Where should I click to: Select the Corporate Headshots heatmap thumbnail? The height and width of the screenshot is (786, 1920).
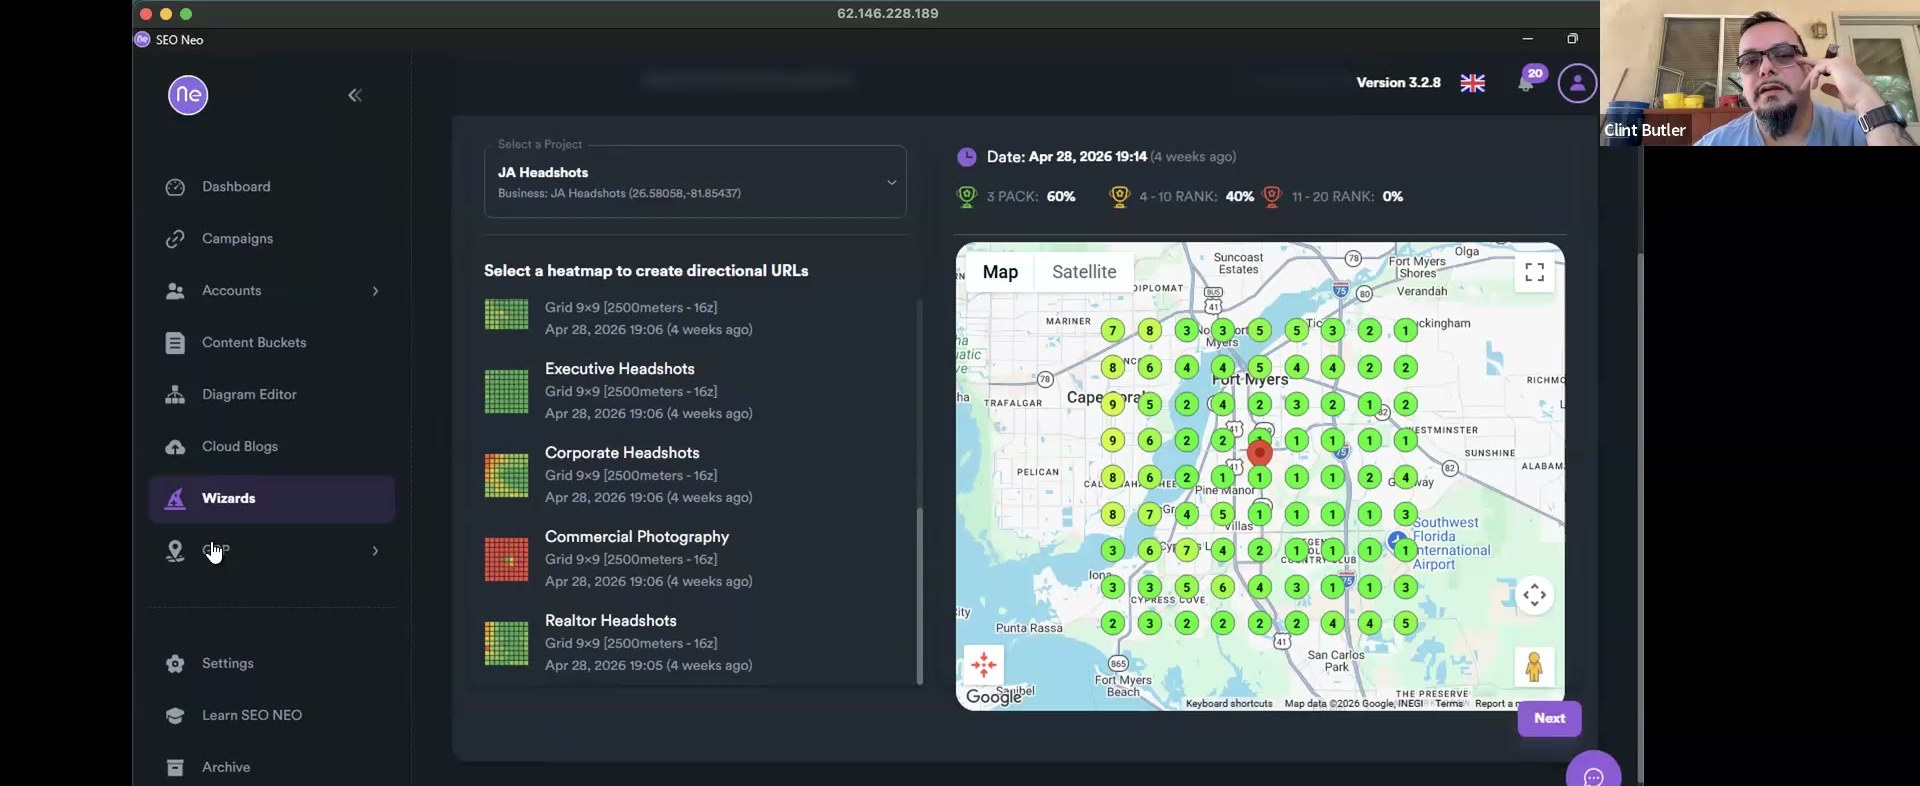coord(507,476)
